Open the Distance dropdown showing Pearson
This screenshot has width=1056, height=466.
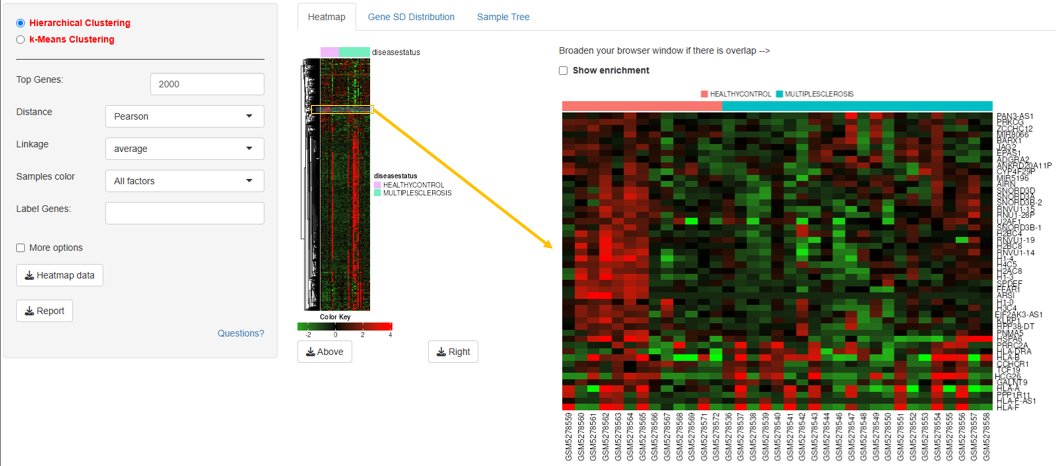(185, 116)
